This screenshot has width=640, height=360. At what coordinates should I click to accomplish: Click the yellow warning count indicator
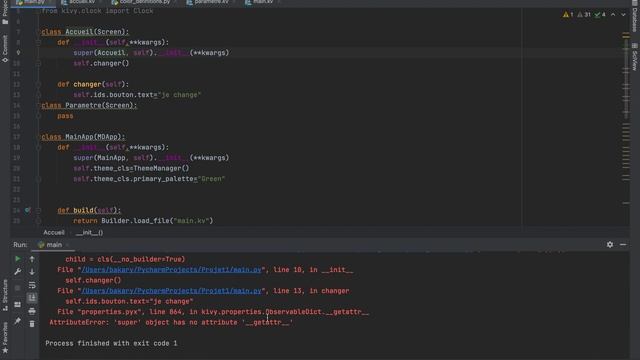(568, 15)
